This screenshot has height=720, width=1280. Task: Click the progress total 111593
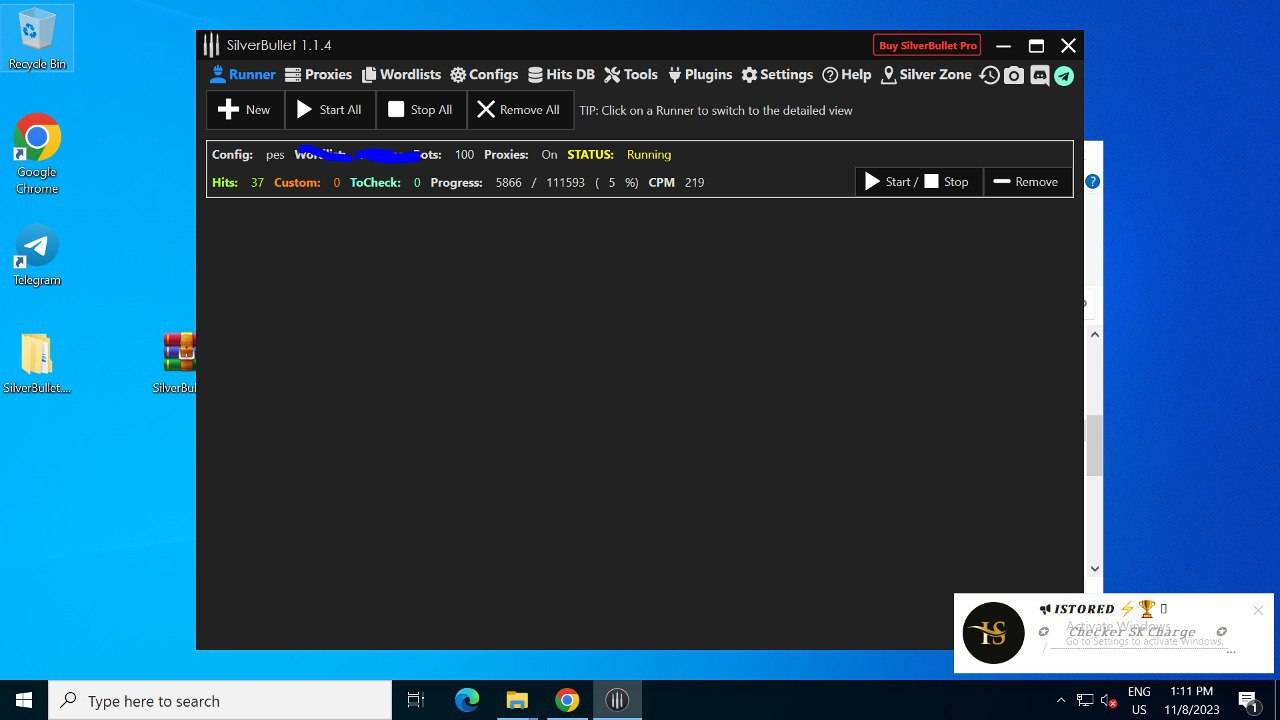click(x=565, y=183)
